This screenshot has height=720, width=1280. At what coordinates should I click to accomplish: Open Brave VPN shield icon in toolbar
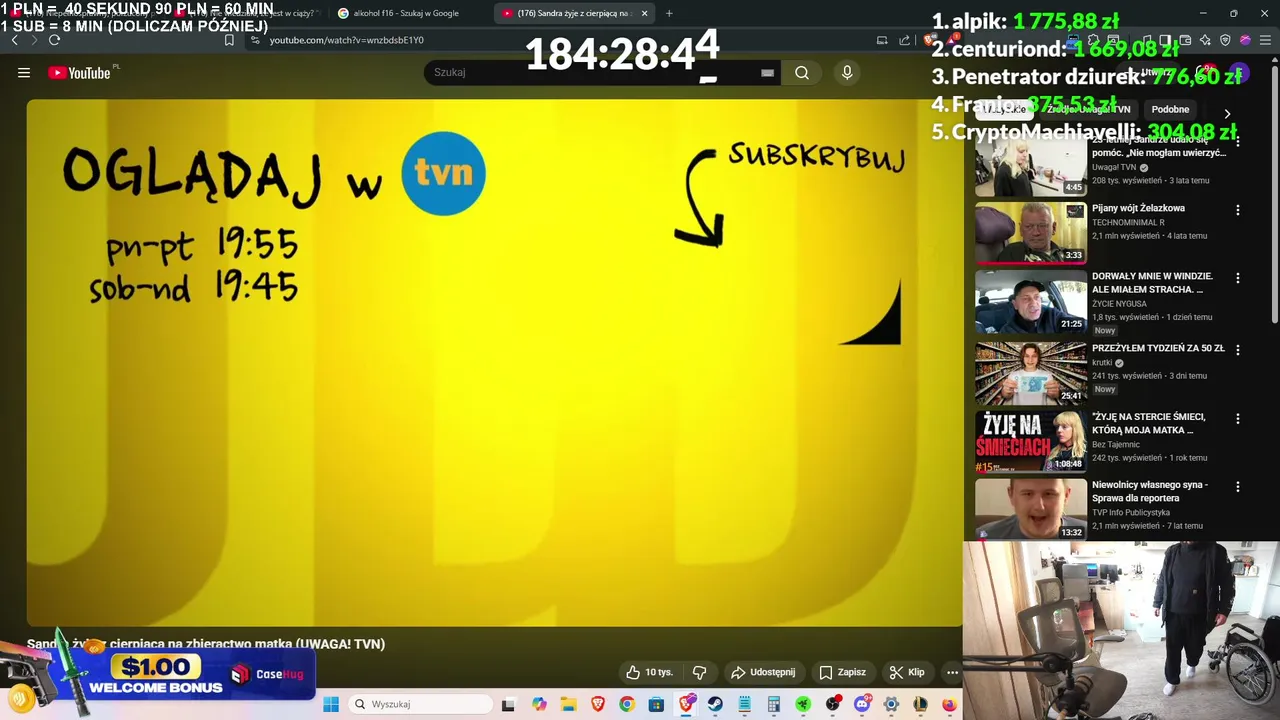1225,40
